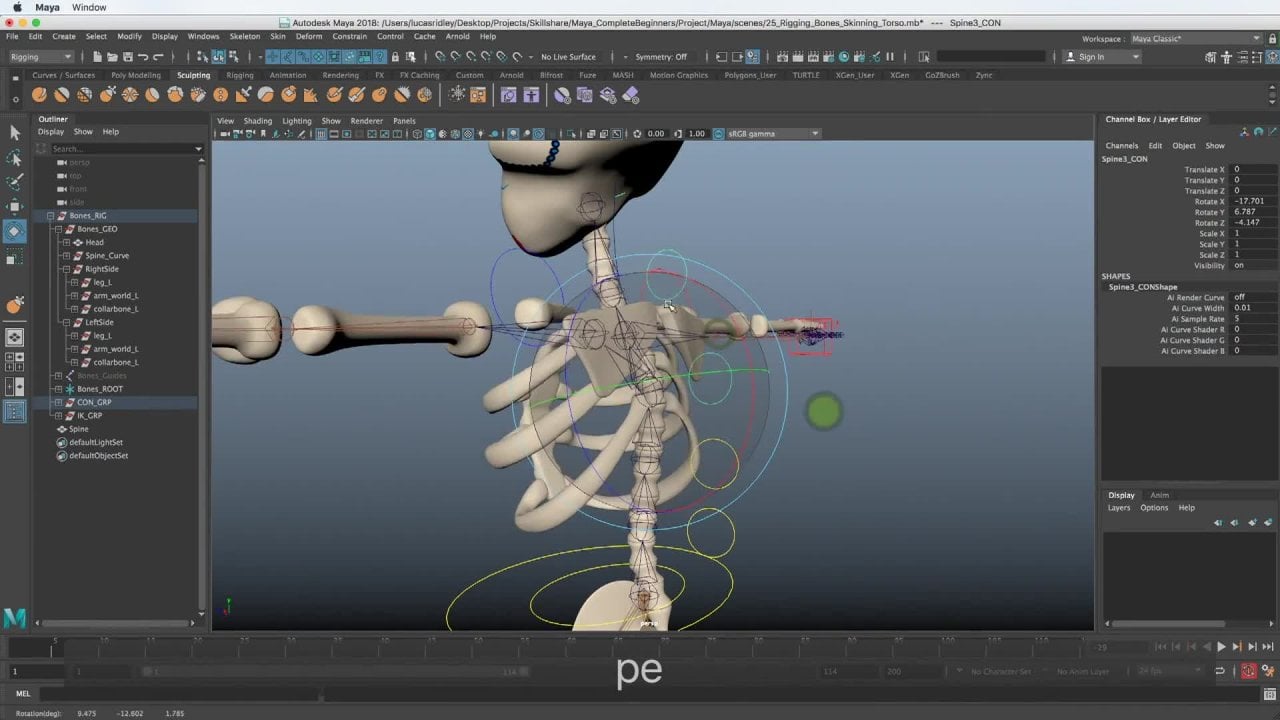Expand the Bones_ROOT node in Outliner
Screen dimensions: 1280x720
58,389
